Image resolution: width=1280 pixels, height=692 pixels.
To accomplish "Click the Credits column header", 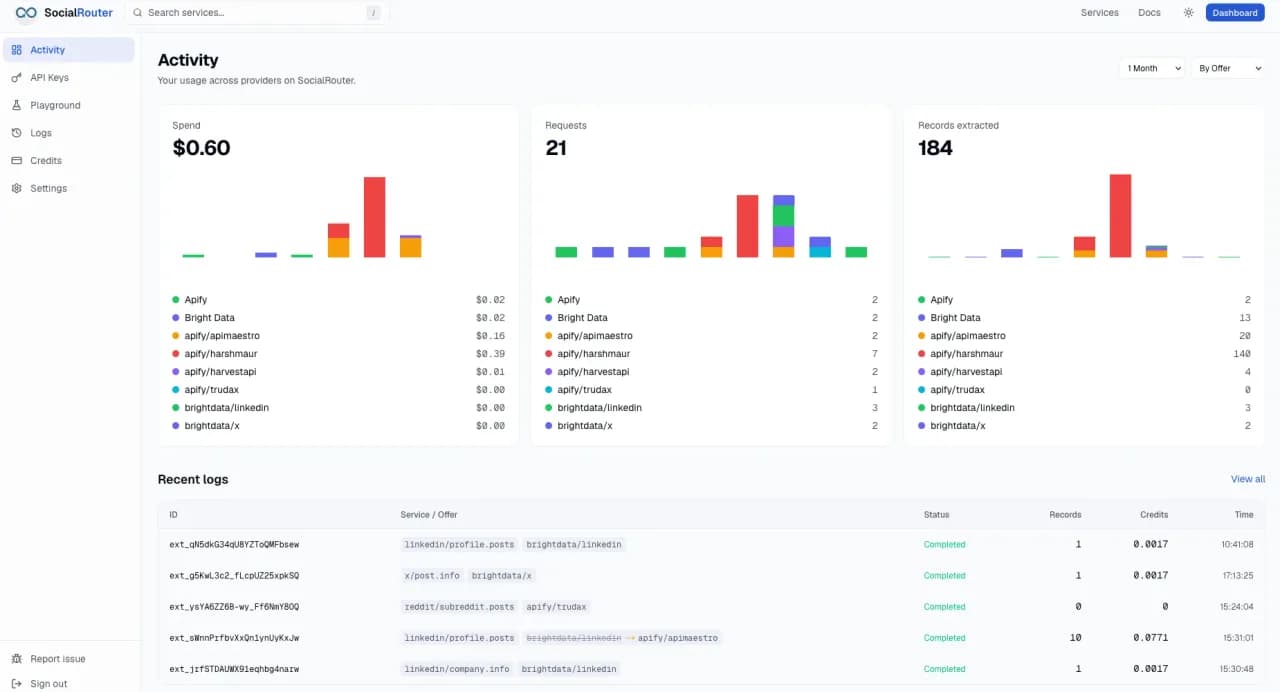I will (x=1154, y=515).
